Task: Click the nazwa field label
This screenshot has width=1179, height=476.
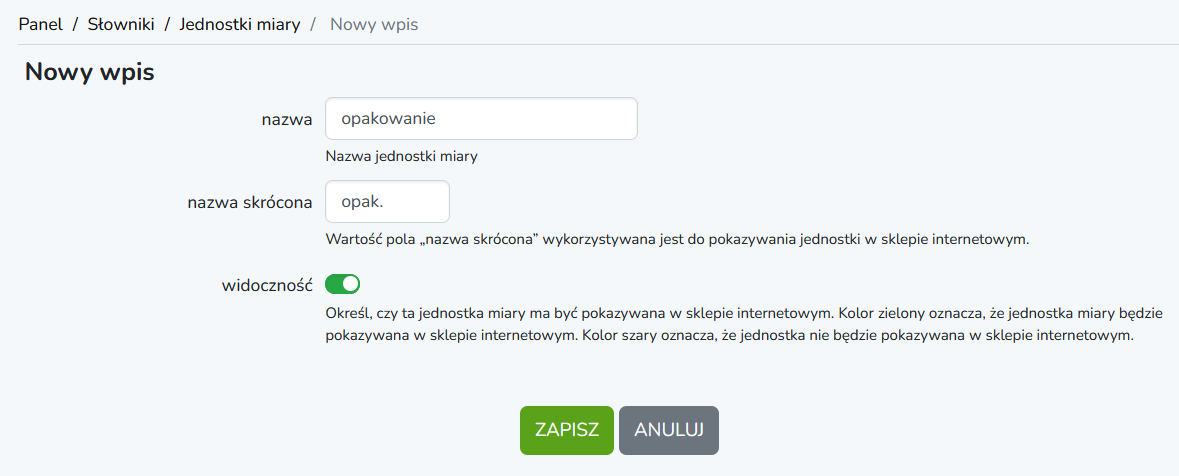Action: point(287,119)
